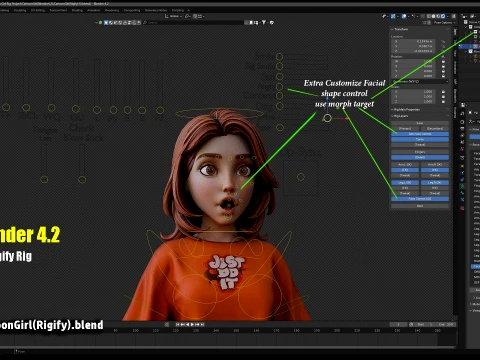Switch to the Shading workspace tab

tap(77, 10)
